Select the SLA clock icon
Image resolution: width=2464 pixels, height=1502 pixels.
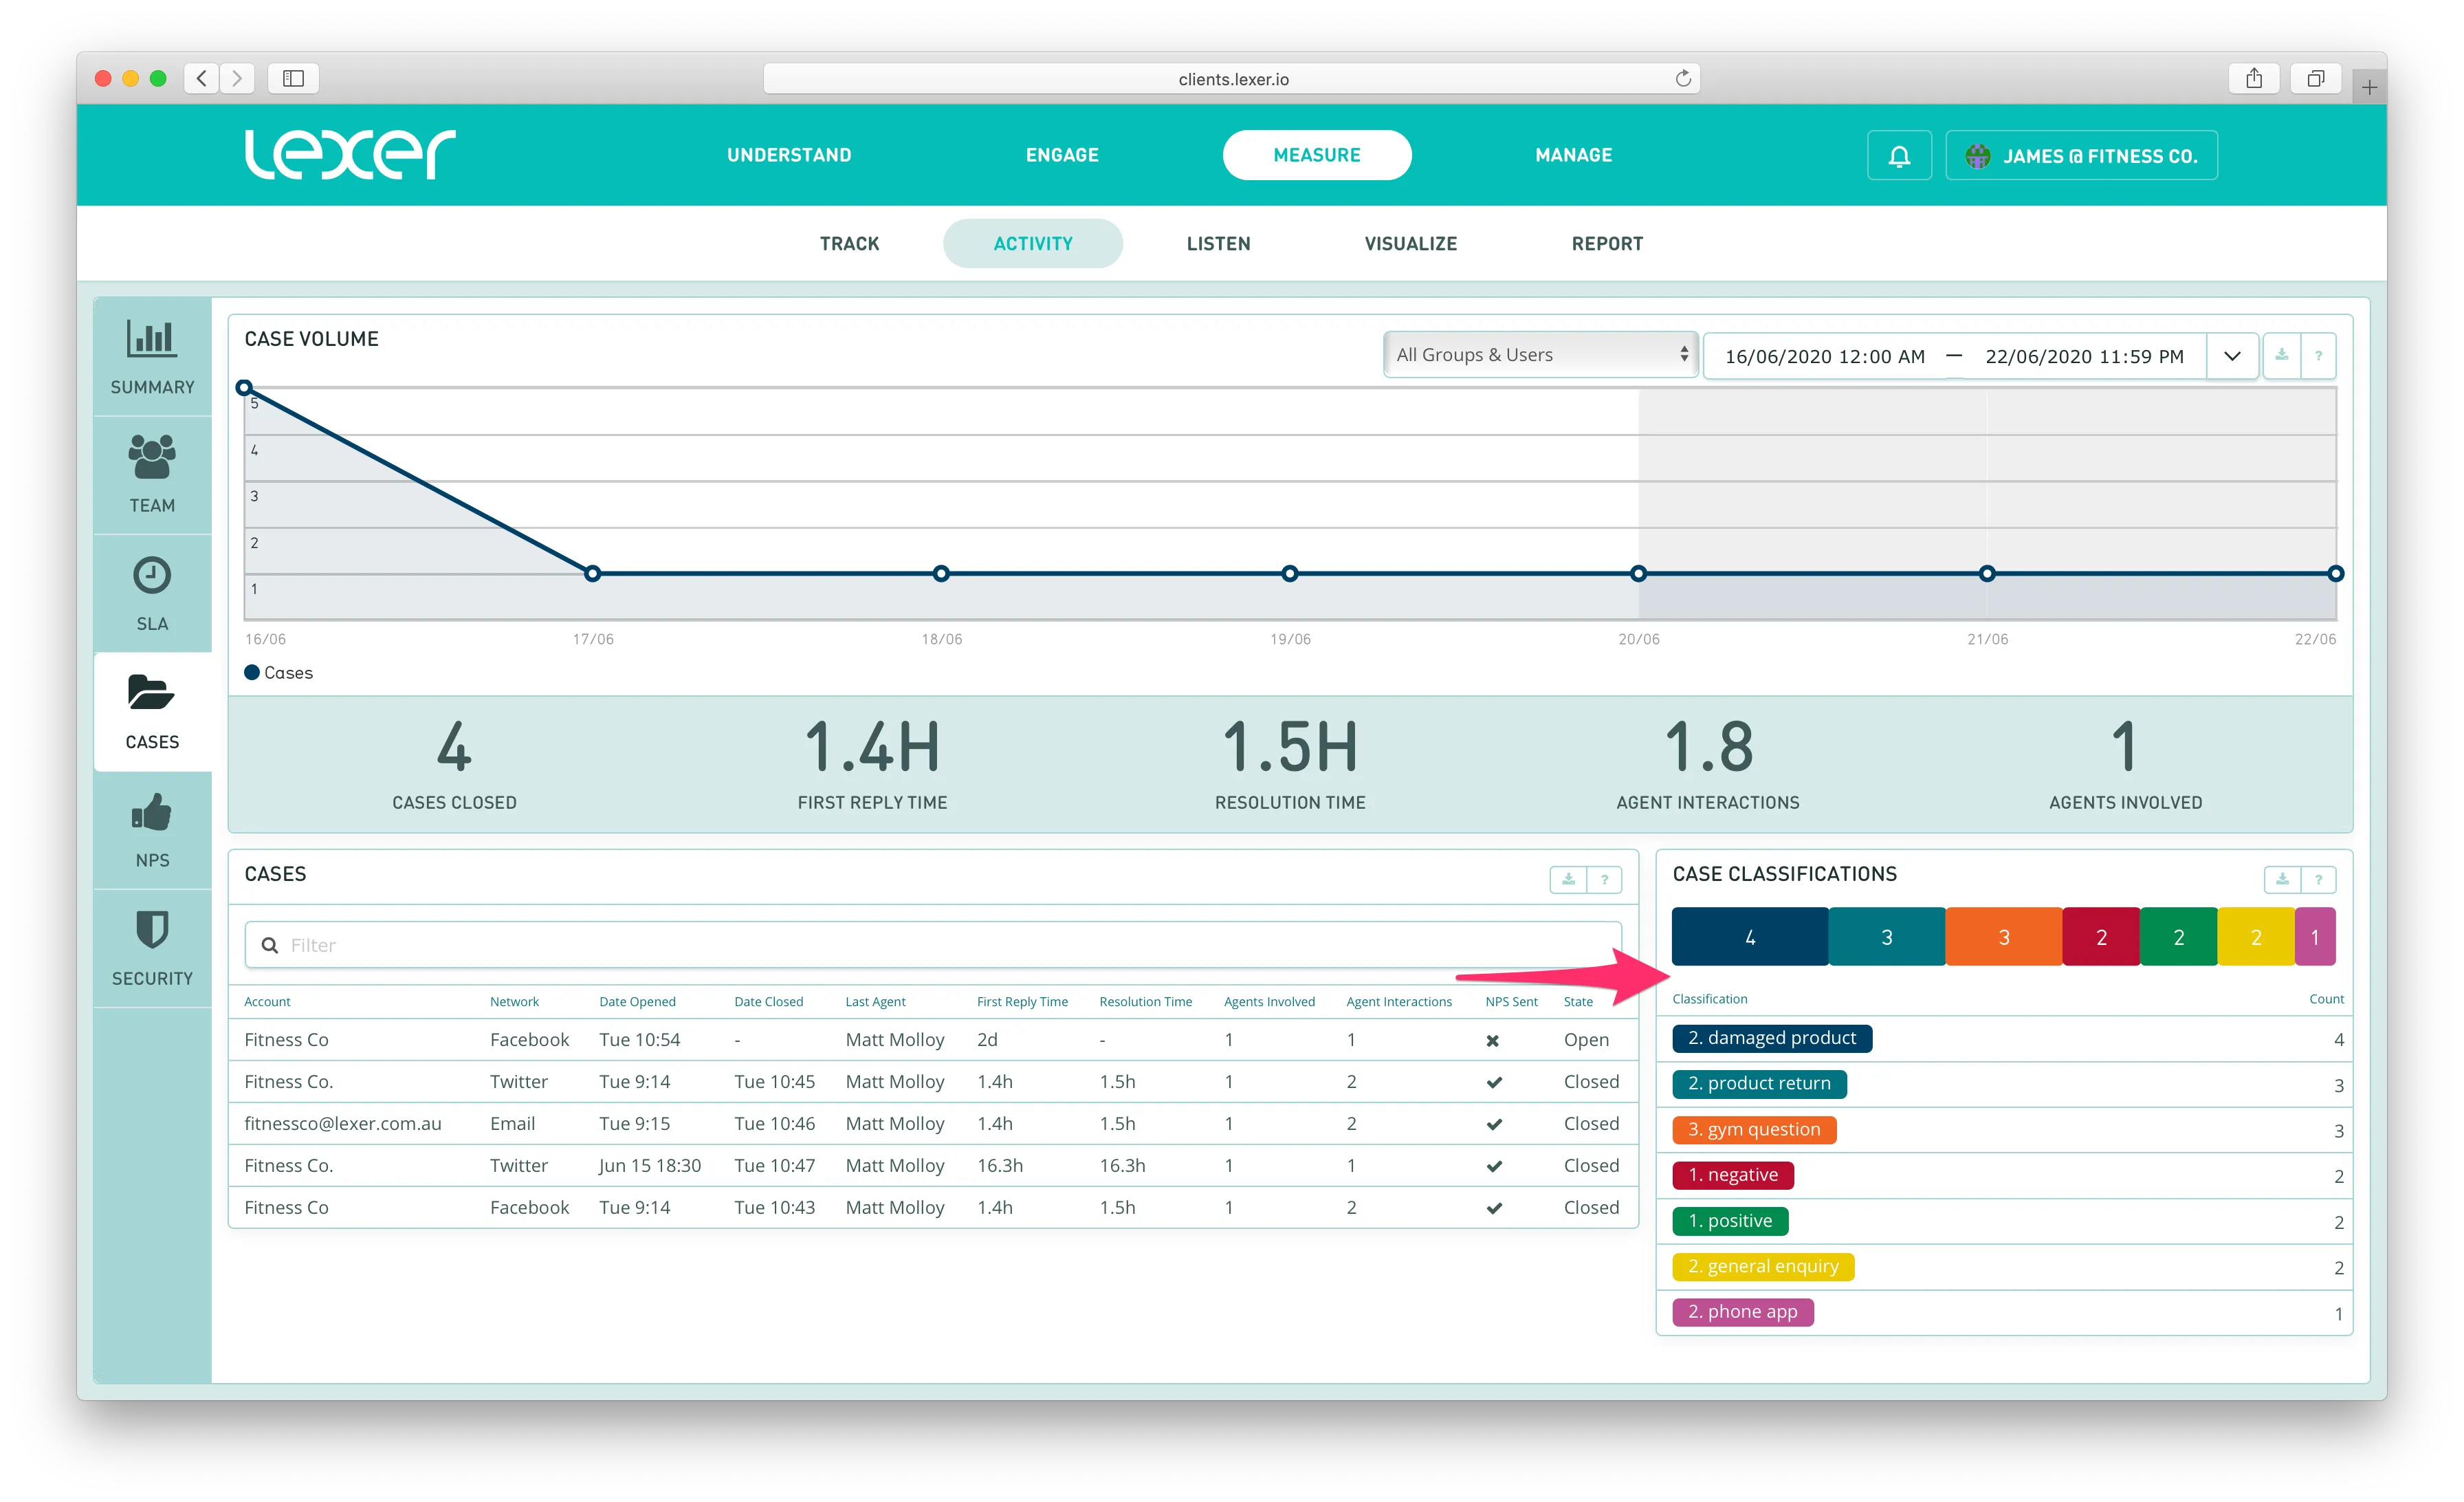152,576
